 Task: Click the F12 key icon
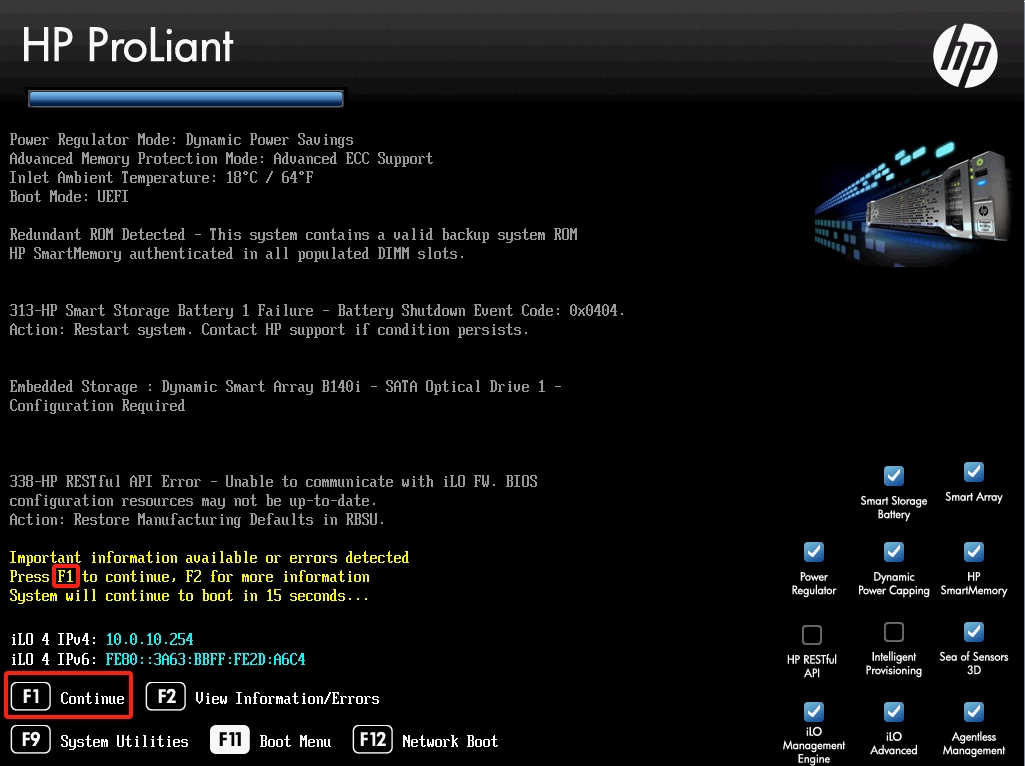[x=372, y=740]
